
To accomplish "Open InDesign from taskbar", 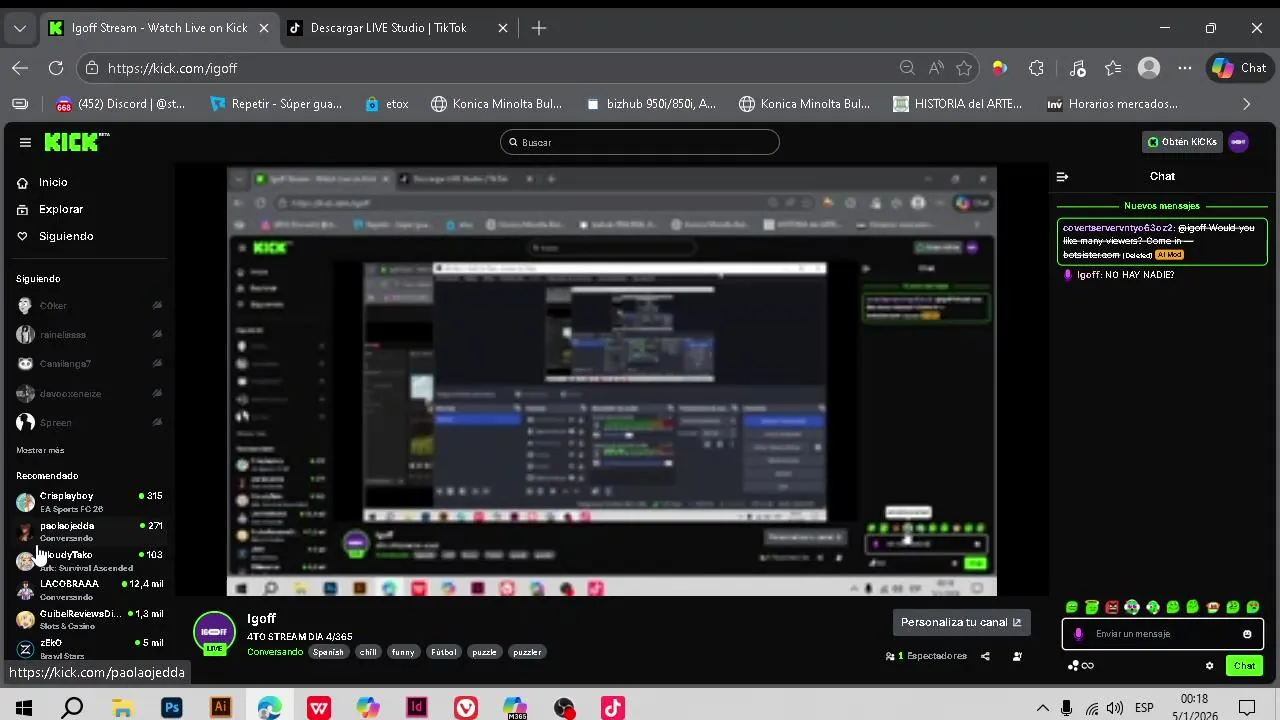I will 417,708.
